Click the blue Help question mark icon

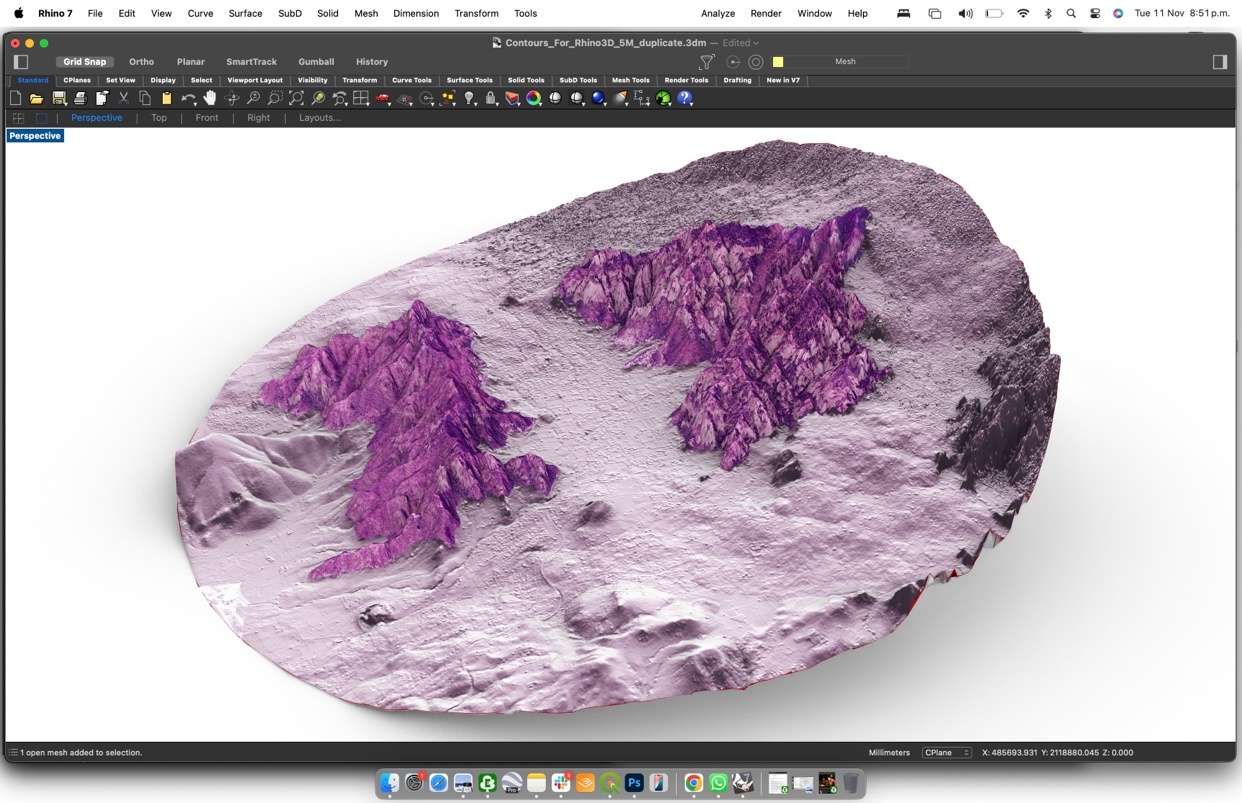click(685, 98)
